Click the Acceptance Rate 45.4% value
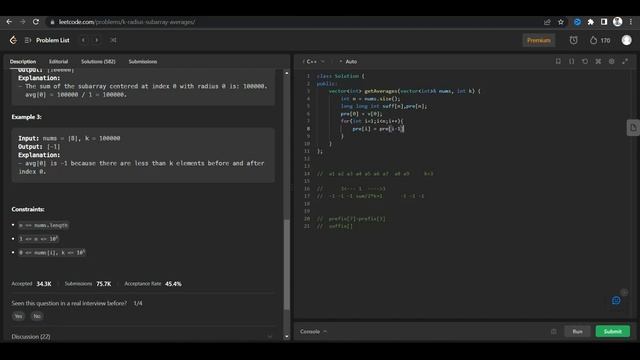This screenshot has width=640, height=360. coord(173,284)
